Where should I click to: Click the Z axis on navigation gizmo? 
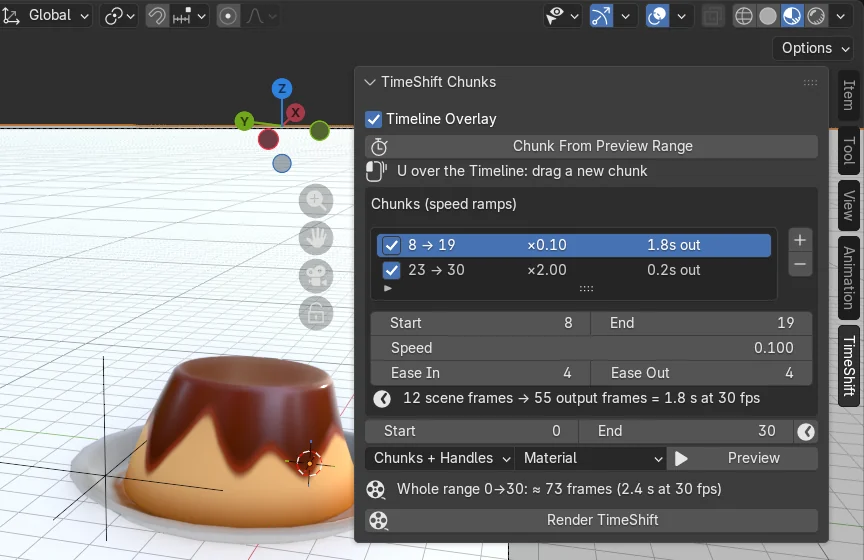tap(282, 88)
